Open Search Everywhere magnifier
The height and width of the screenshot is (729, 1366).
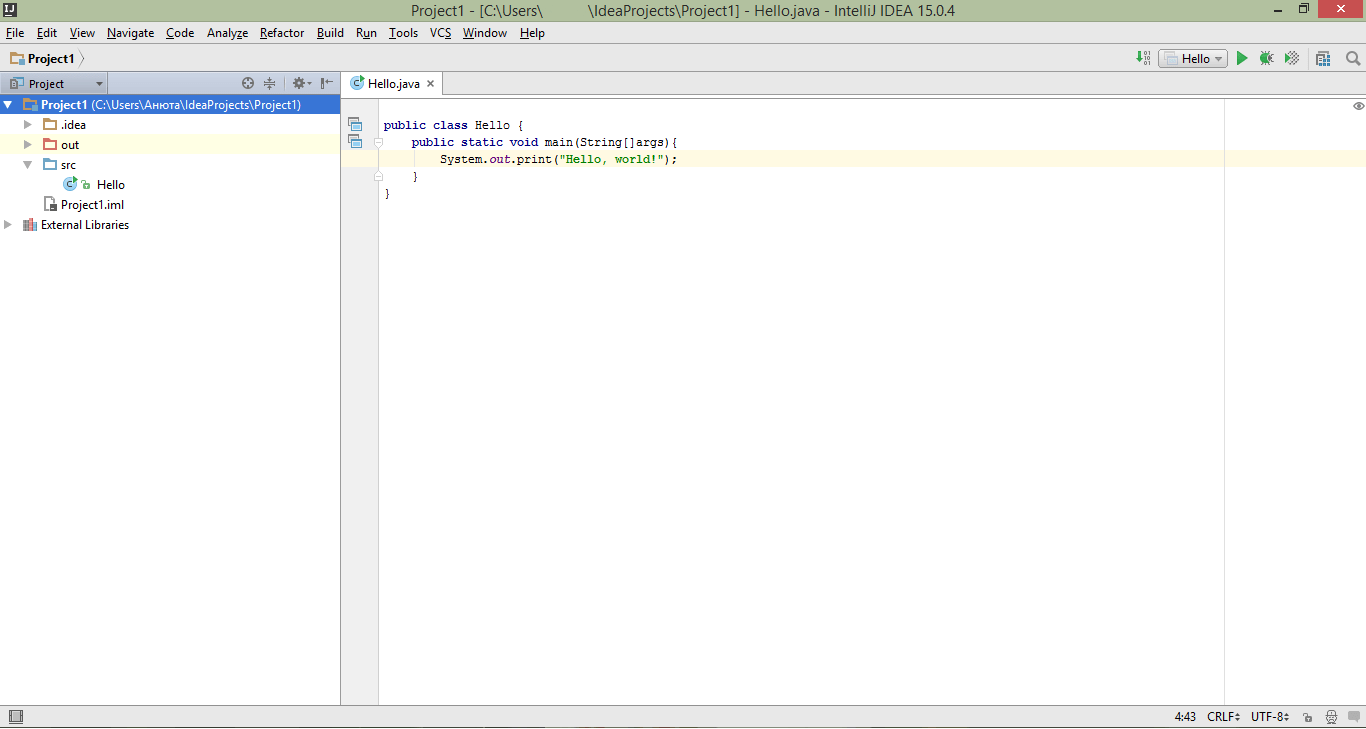point(1353,58)
